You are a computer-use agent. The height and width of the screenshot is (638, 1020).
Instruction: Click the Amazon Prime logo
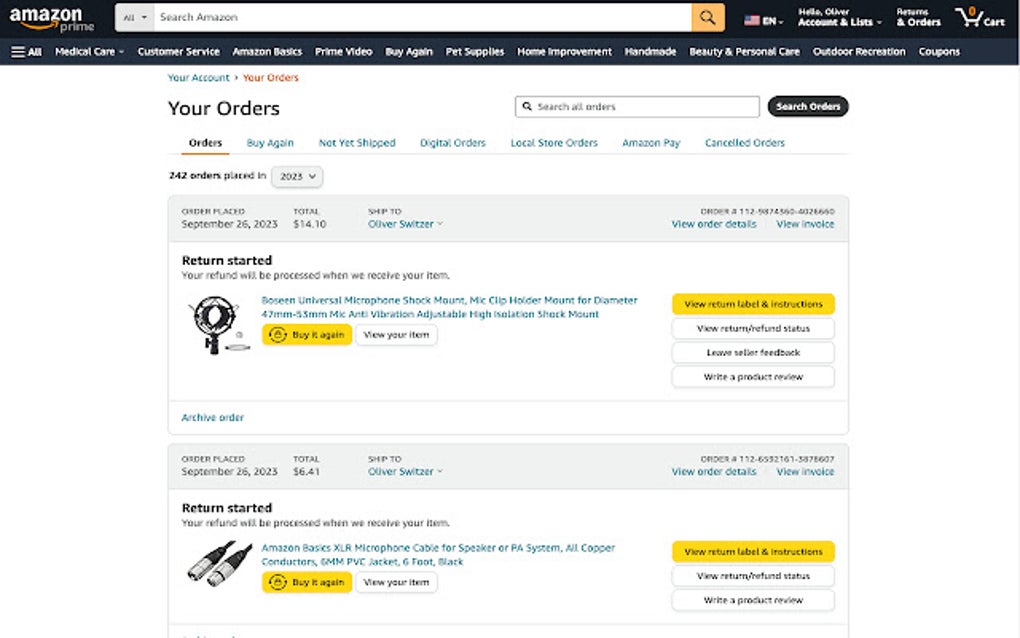pyautogui.click(x=45, y=17)
